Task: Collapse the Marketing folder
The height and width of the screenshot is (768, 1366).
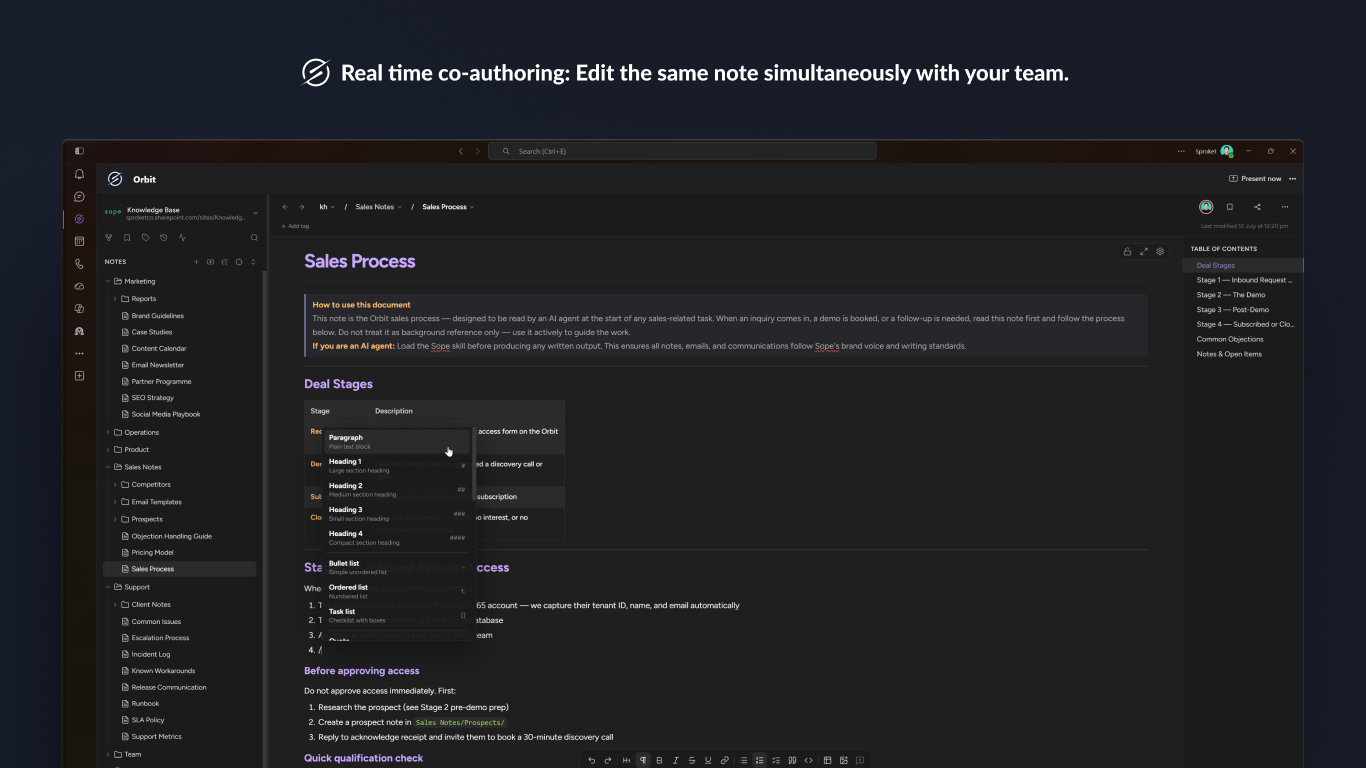Action: tap(108, 281)
